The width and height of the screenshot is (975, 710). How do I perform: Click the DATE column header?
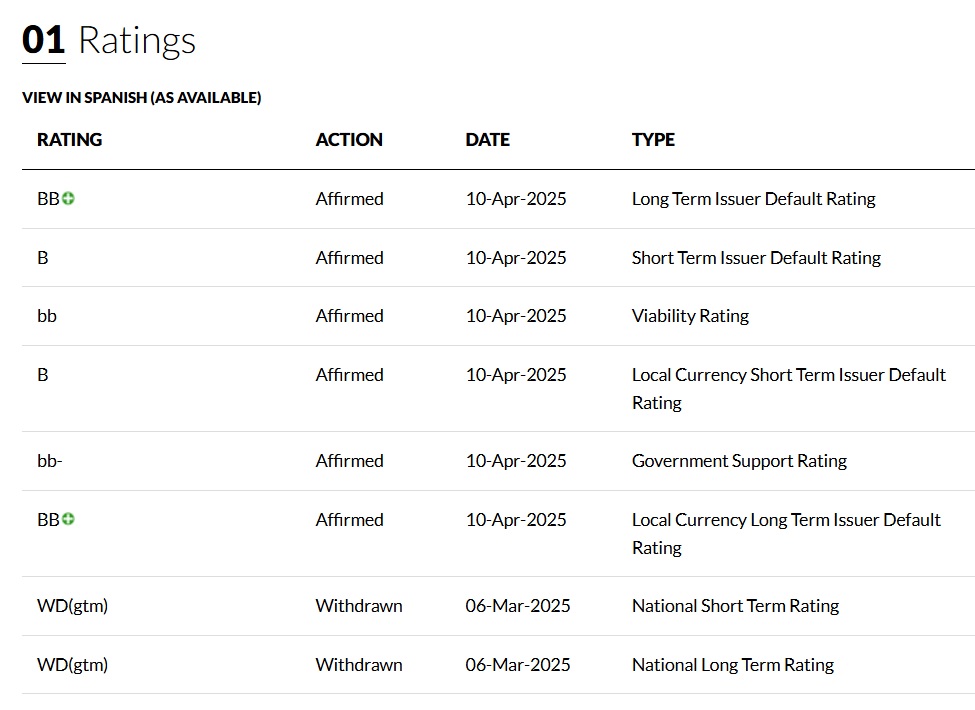487,140
